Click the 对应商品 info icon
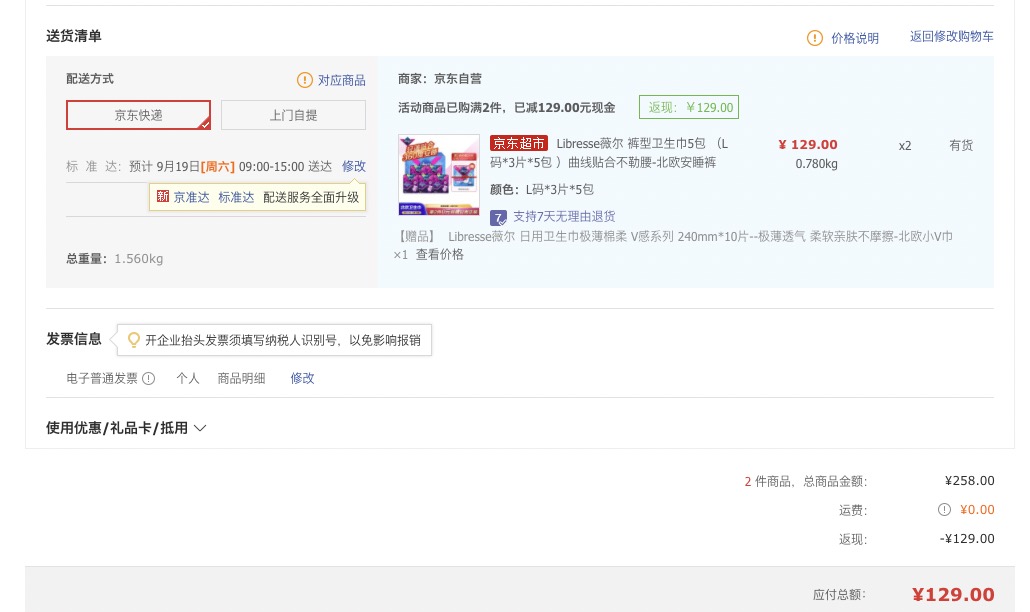The width and height of the screenshot is (1030, 612). 305,80
